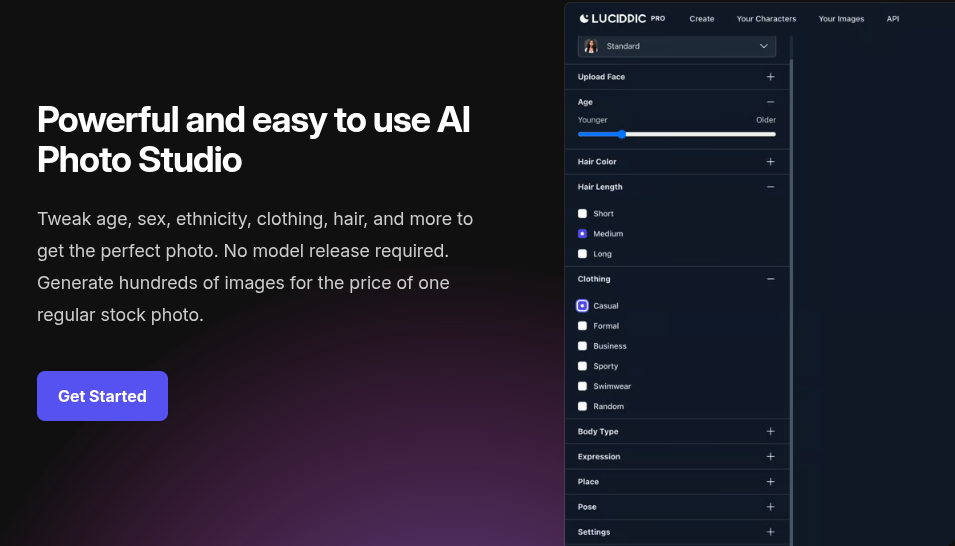Select Business clothing
The image size is (955, 546).
pyautogui.click(x=582, y=346)
